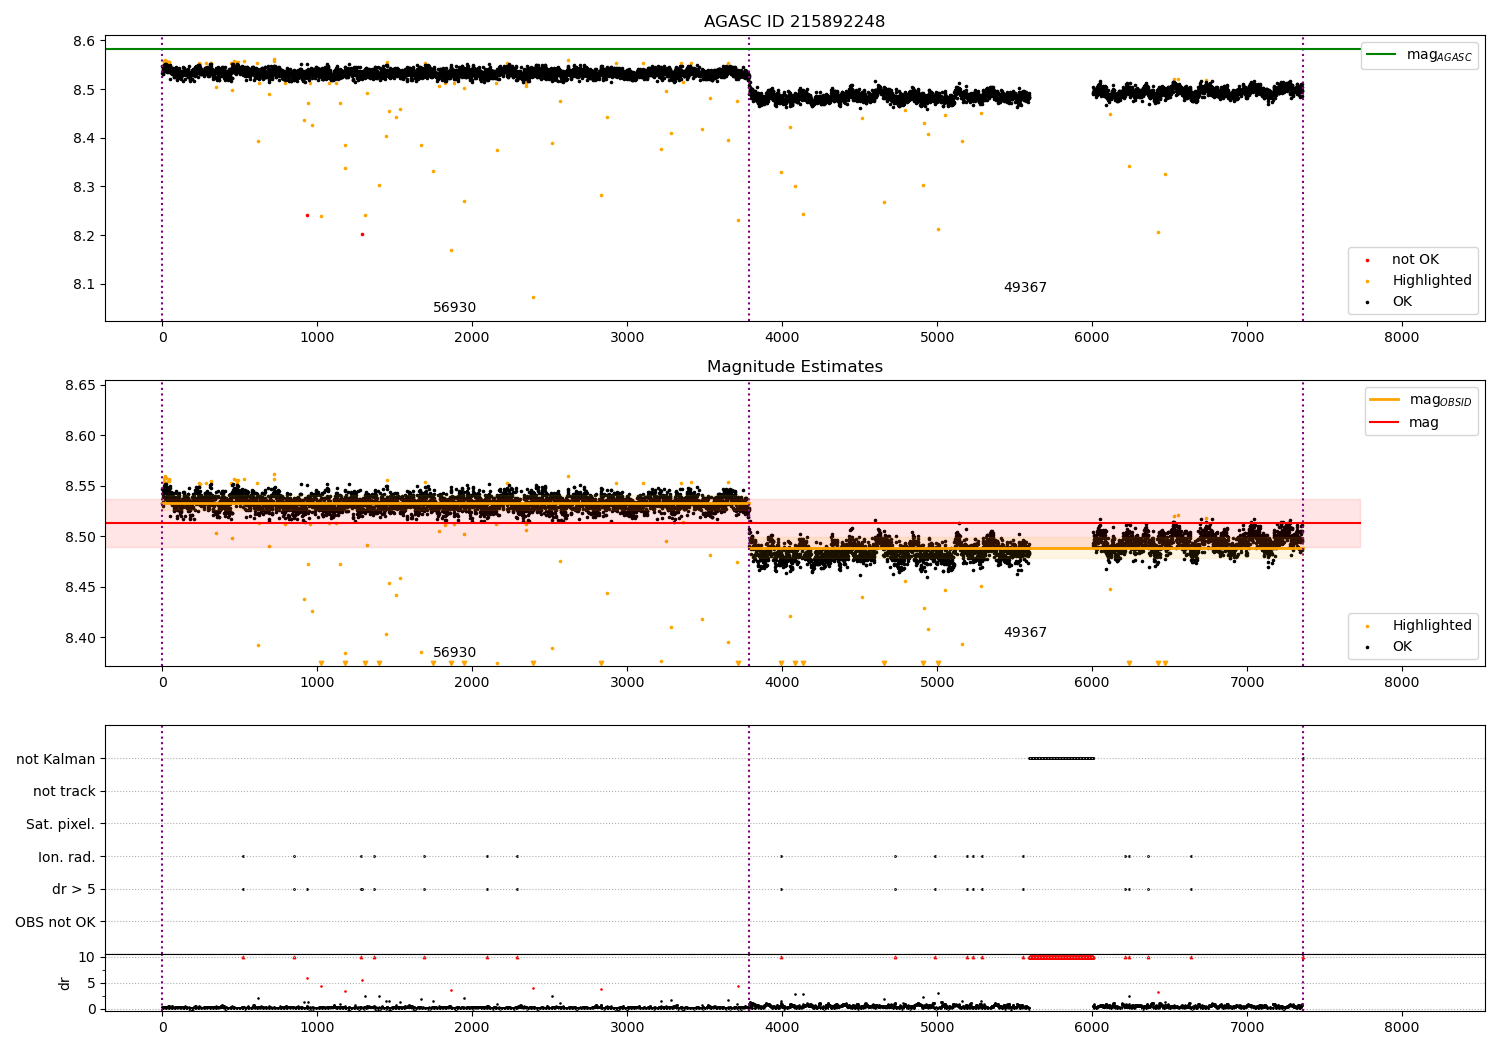Click the 7000 x-tick under the Magnitude Estimates plot
The height and width of the screenshot is (1050, 1500).
coord(1247,683)
